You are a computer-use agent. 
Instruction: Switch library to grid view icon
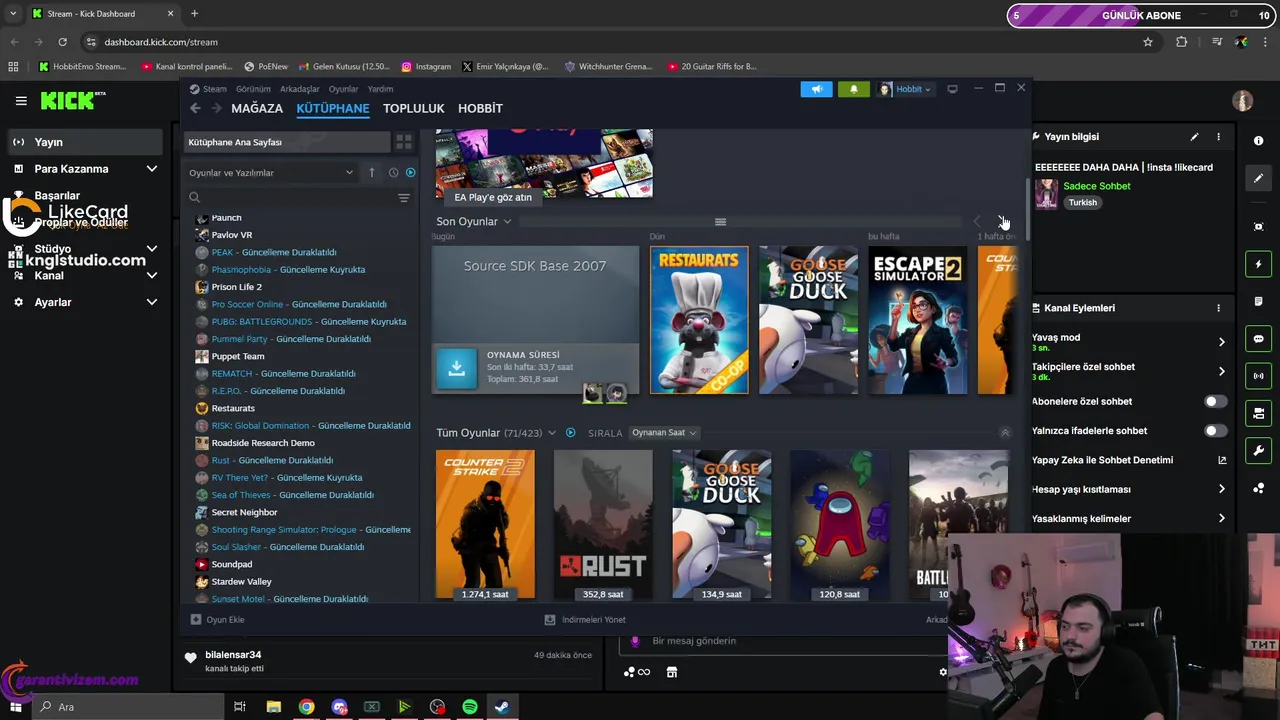(404, 142)
